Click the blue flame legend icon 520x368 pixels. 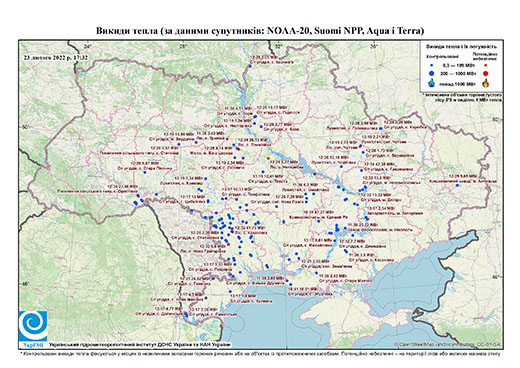tap(432, 83)
